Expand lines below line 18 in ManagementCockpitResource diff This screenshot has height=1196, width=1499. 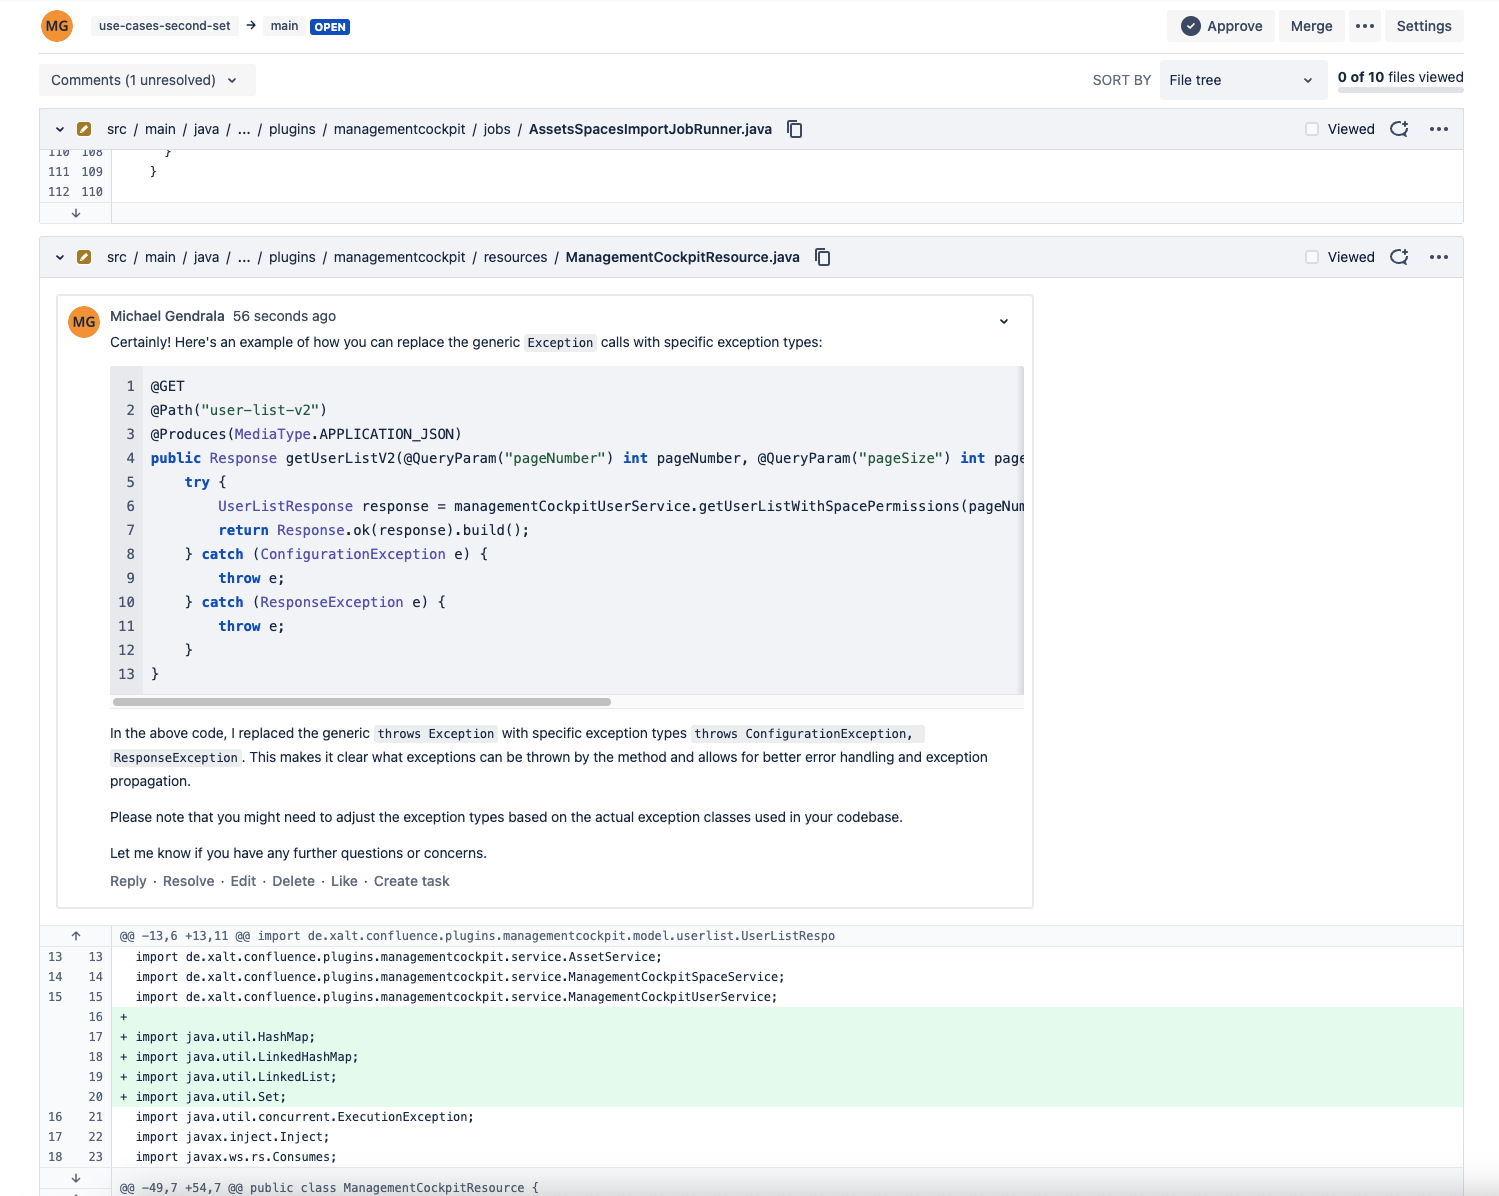pyautogui.click(x=76, y=1178)
